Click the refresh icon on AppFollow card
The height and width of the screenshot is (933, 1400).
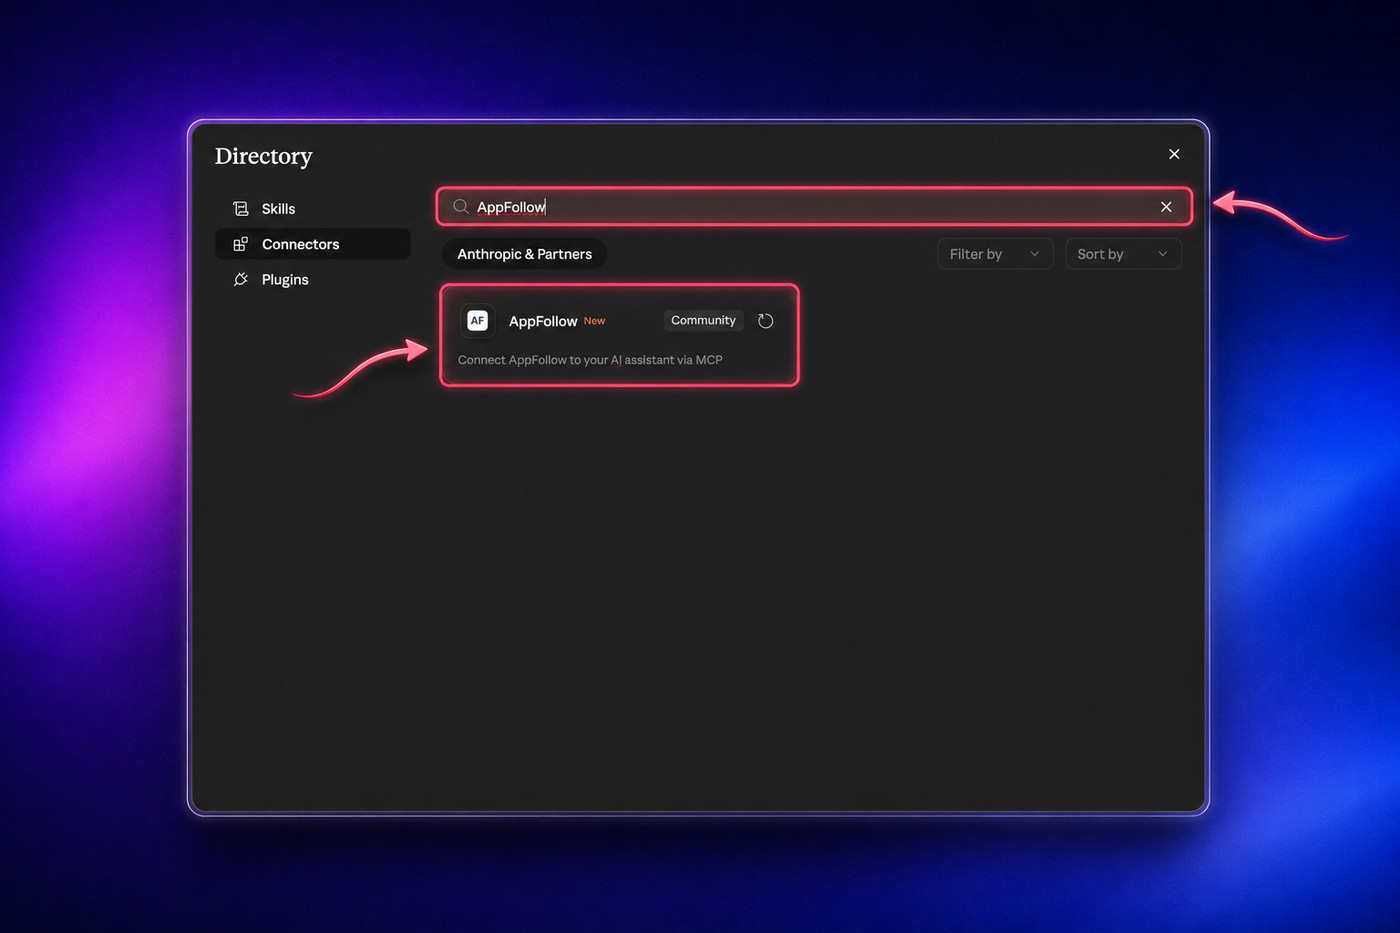coord(766,321)
